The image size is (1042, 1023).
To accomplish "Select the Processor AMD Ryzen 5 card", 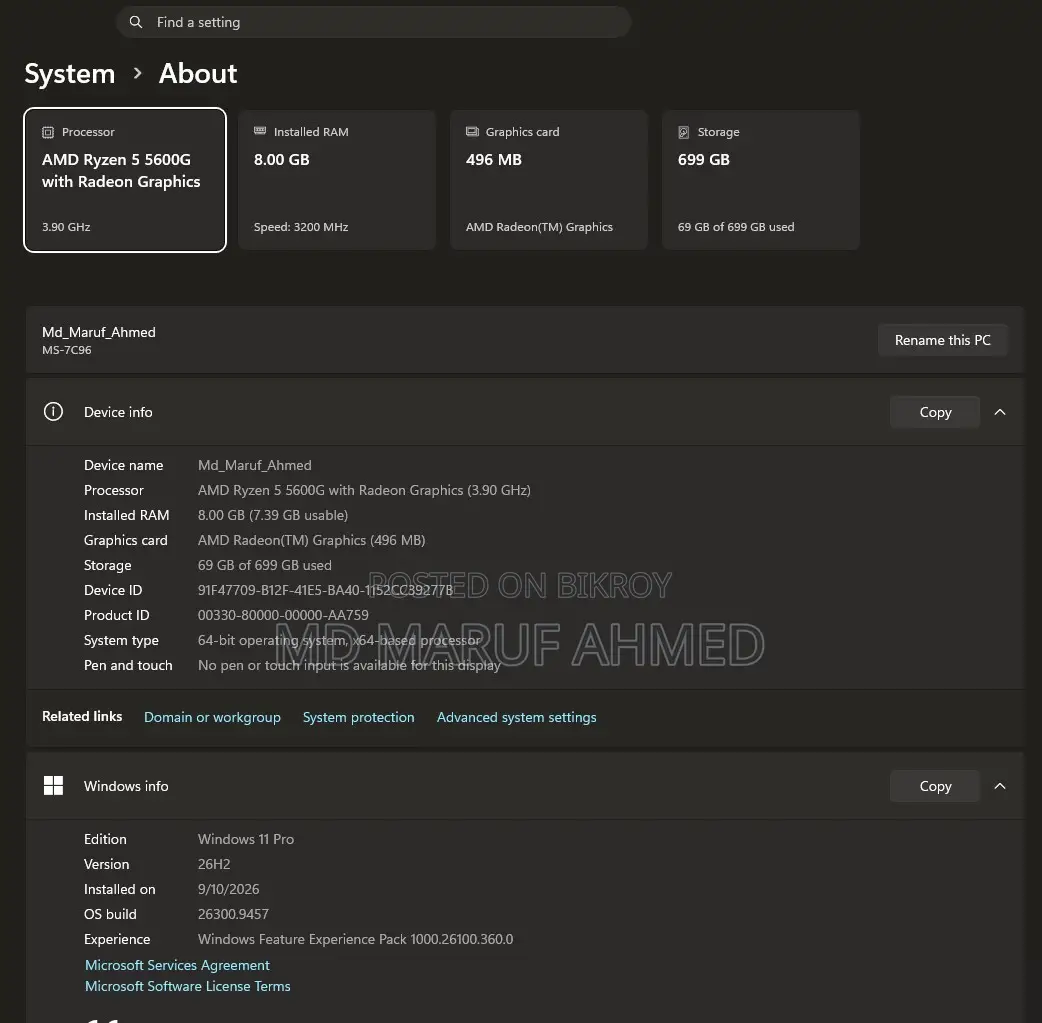I will 125,180.
